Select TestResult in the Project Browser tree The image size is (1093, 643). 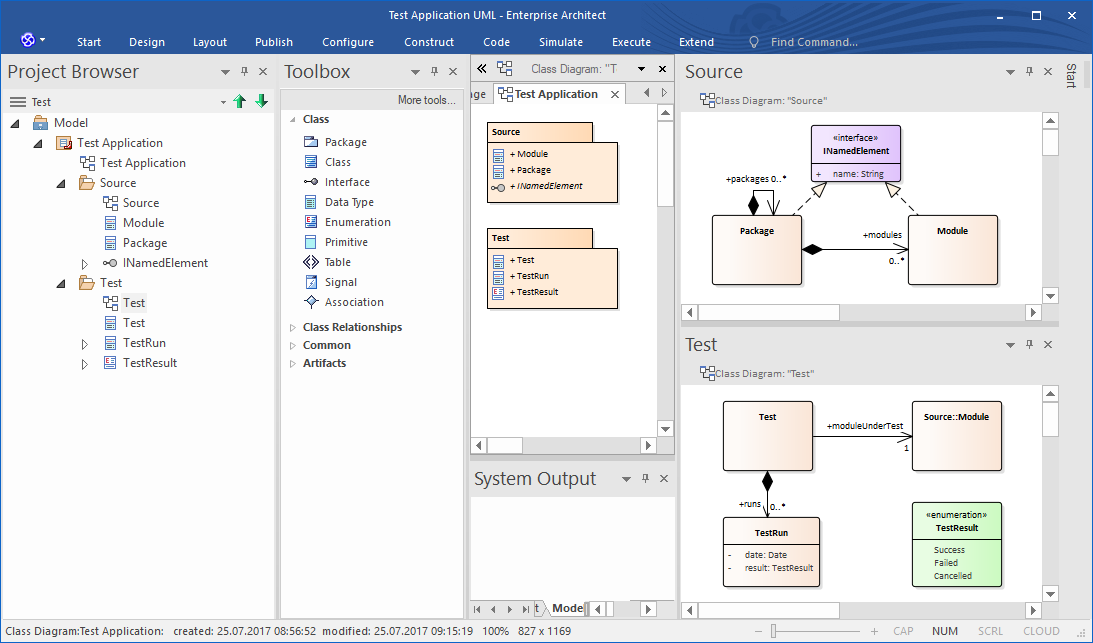149,363
